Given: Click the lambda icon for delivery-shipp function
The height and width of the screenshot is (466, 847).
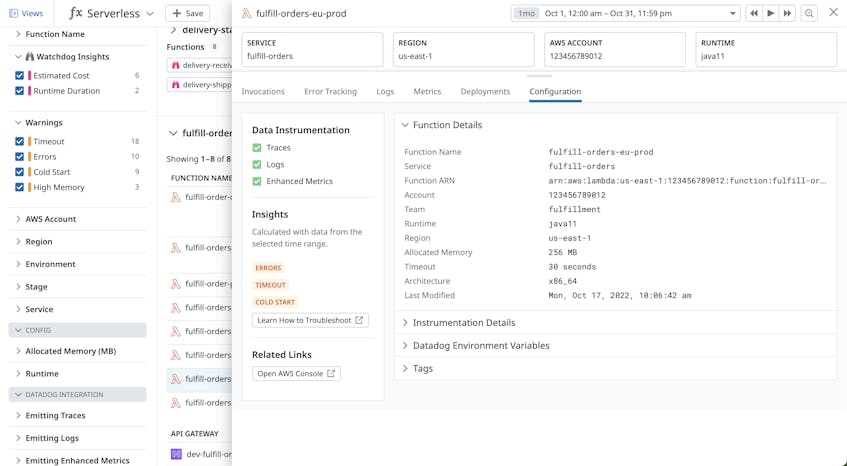Looking at the screenshot, I should [175, 85].
